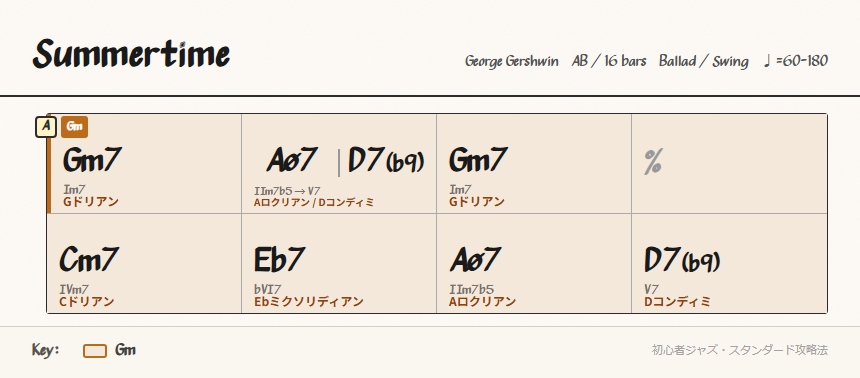Click the Ballad / Swing style label
The width and height of the screenshot is (860, 378).
click(704, 61)
